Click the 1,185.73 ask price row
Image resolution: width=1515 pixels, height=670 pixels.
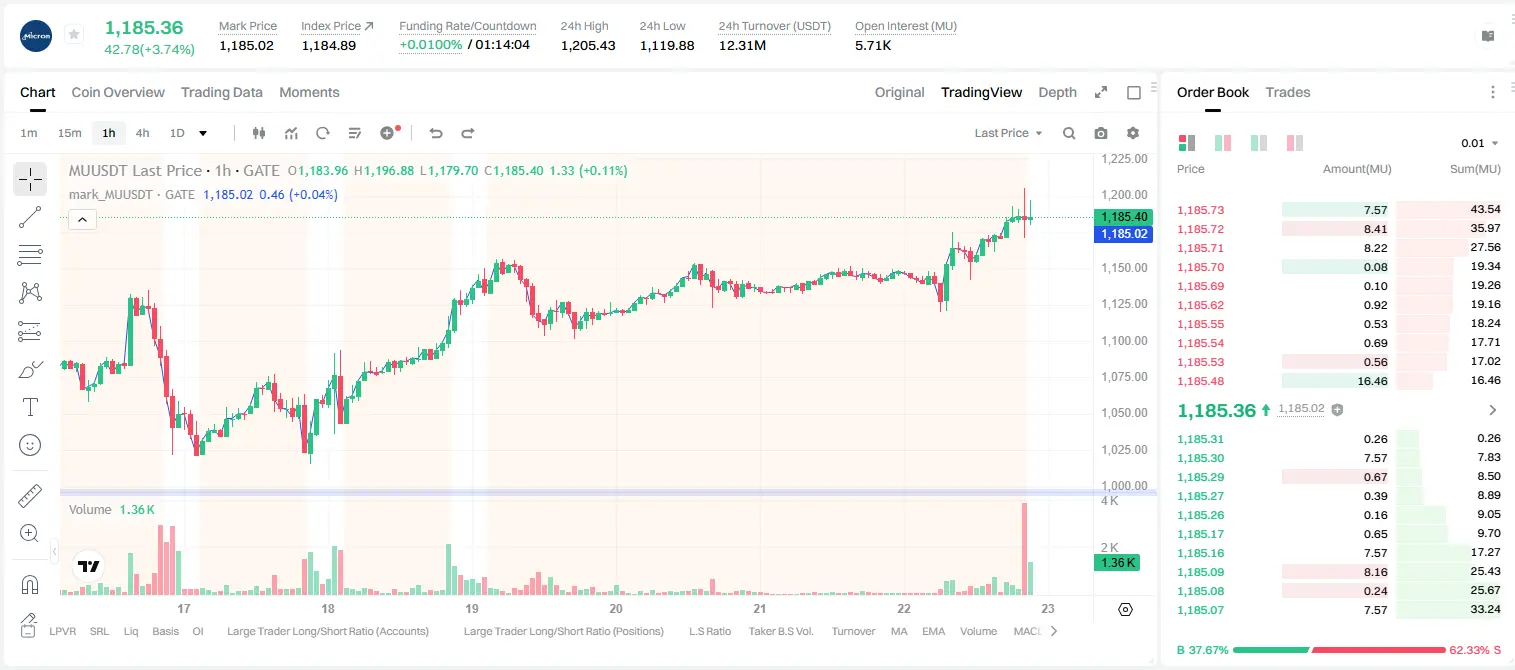tap(1339, 210)
